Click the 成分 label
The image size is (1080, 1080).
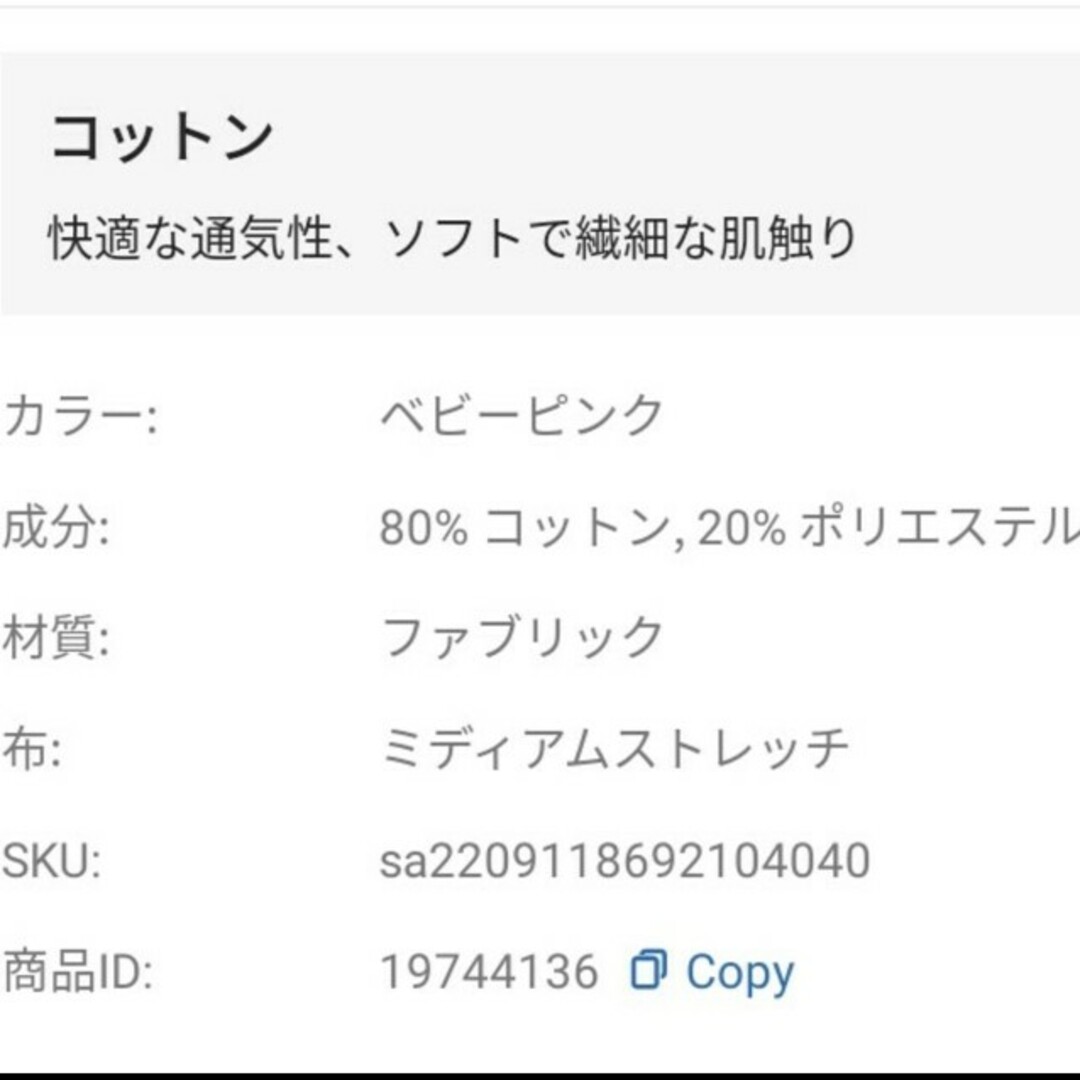click(56, 528)
